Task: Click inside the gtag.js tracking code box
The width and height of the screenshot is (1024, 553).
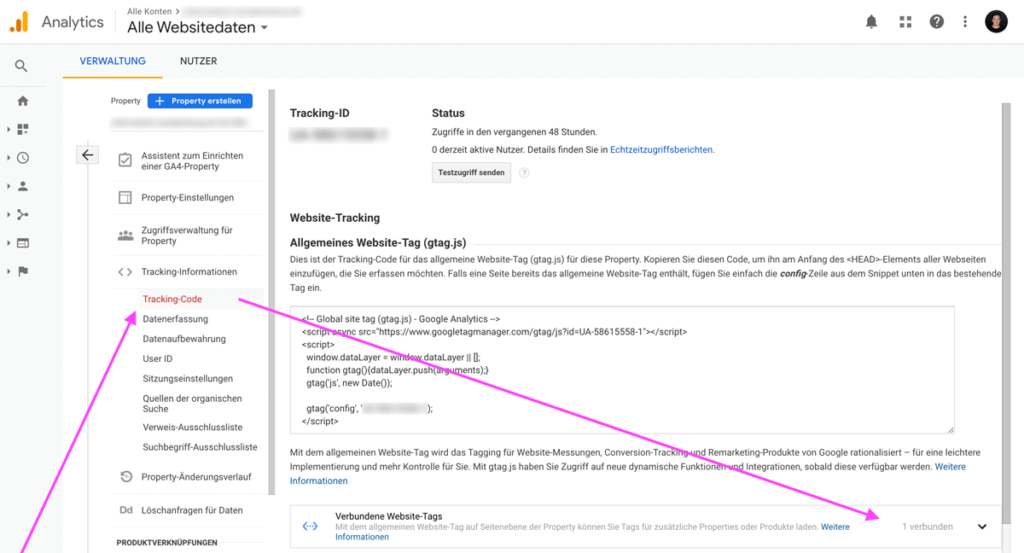Action: coord(620,370)
